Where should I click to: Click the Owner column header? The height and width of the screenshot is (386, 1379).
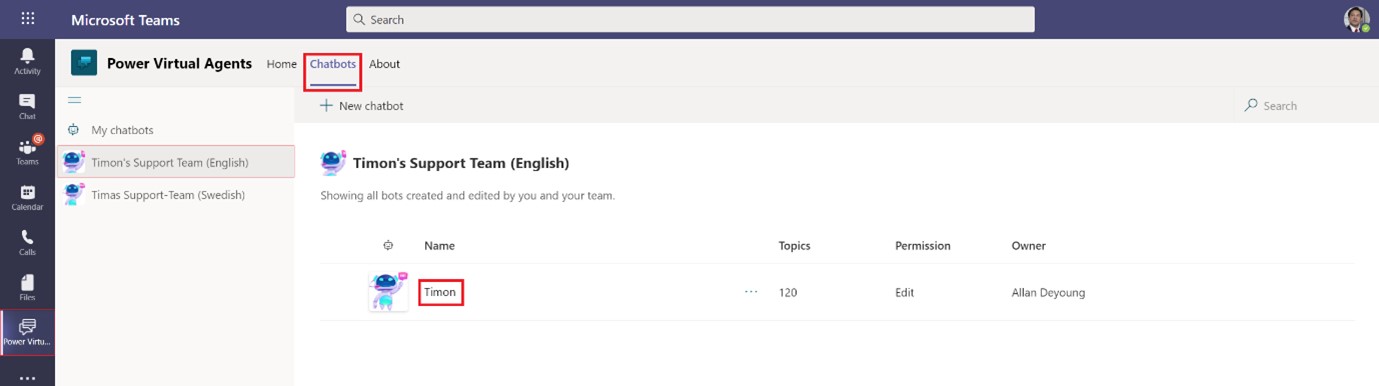1028,246
